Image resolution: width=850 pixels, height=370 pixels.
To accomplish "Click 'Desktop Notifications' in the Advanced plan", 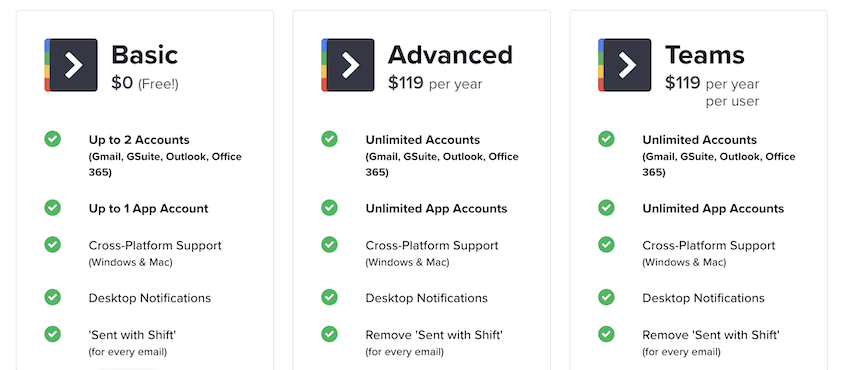I will (x=427, y=298).
